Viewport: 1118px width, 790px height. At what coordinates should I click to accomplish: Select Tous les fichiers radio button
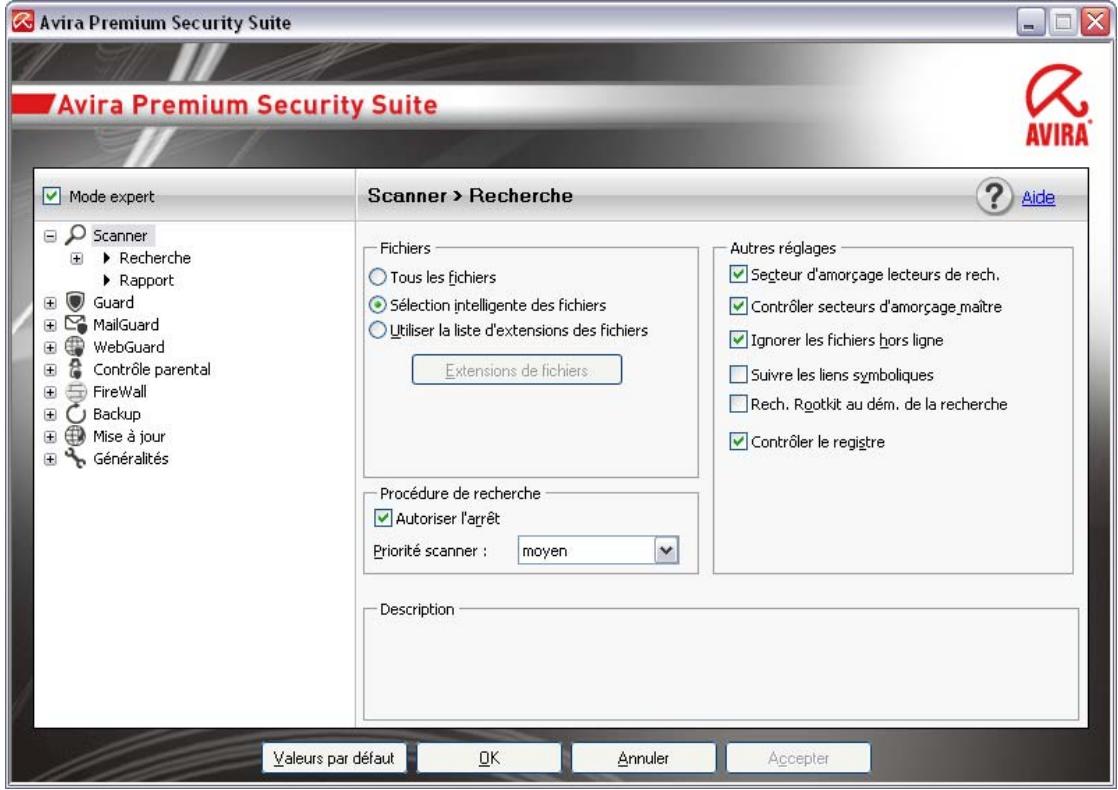click(x=377, y=277)
